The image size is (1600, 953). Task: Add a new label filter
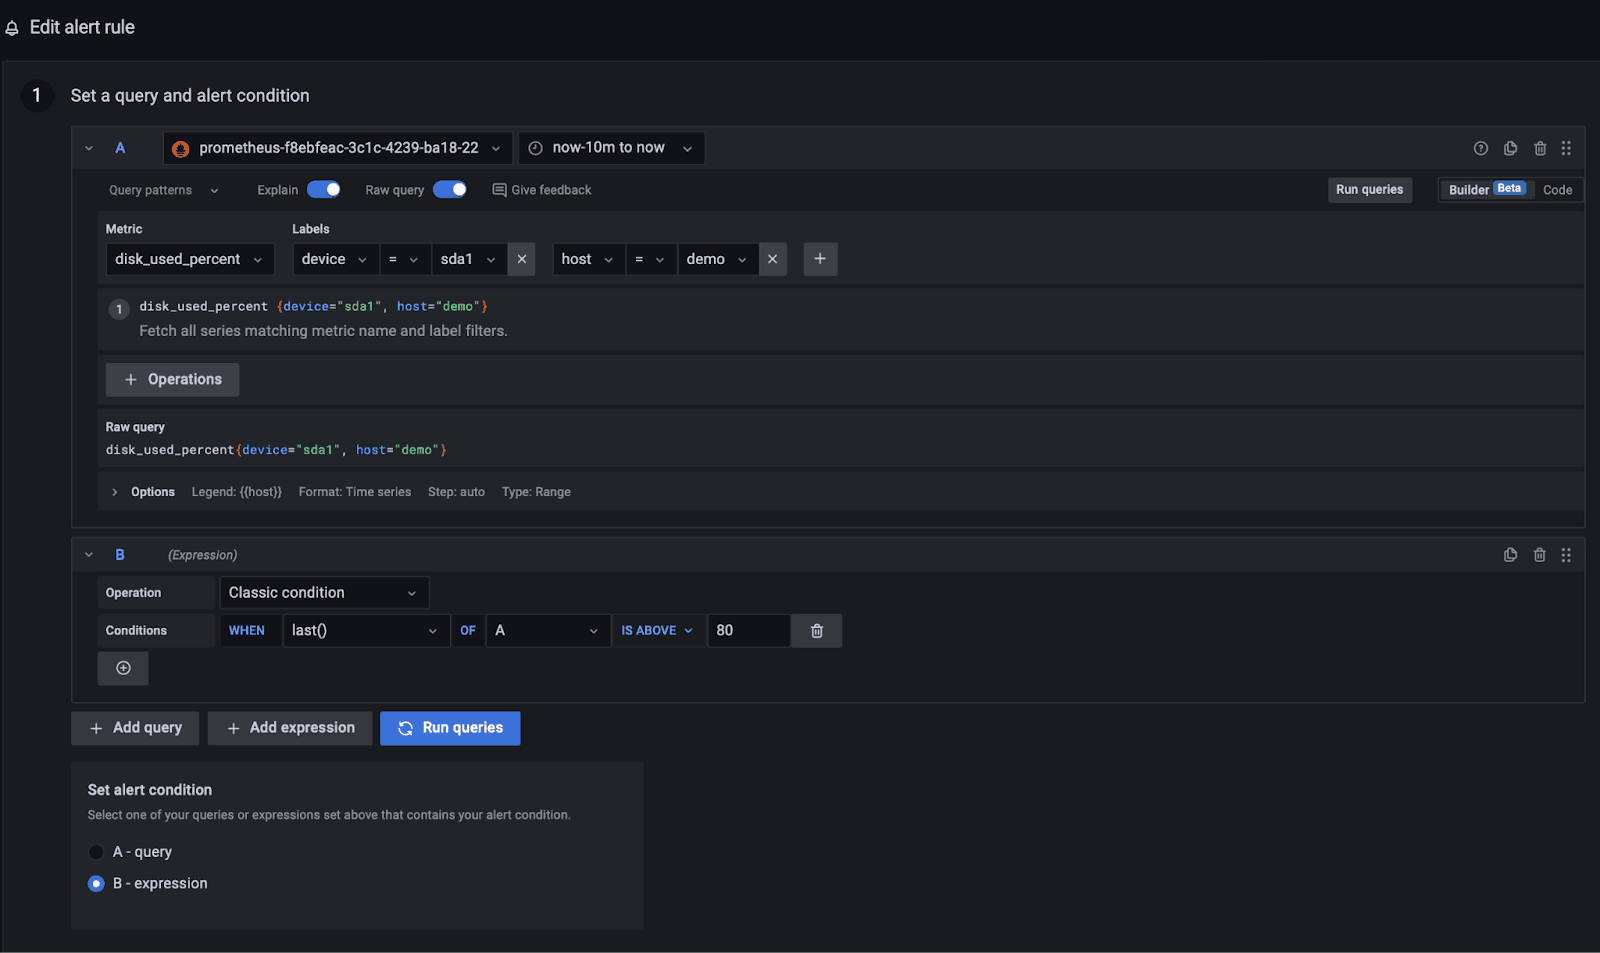point(820,259)
